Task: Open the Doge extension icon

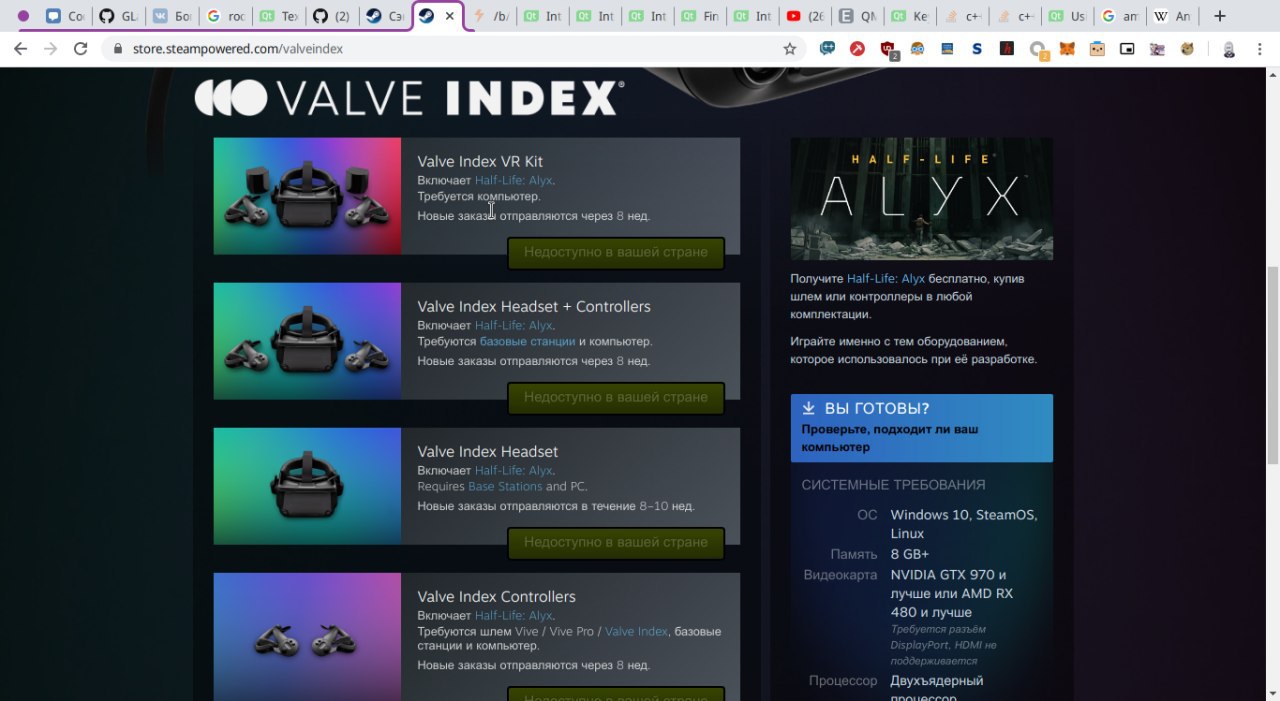Action: 1187,48
